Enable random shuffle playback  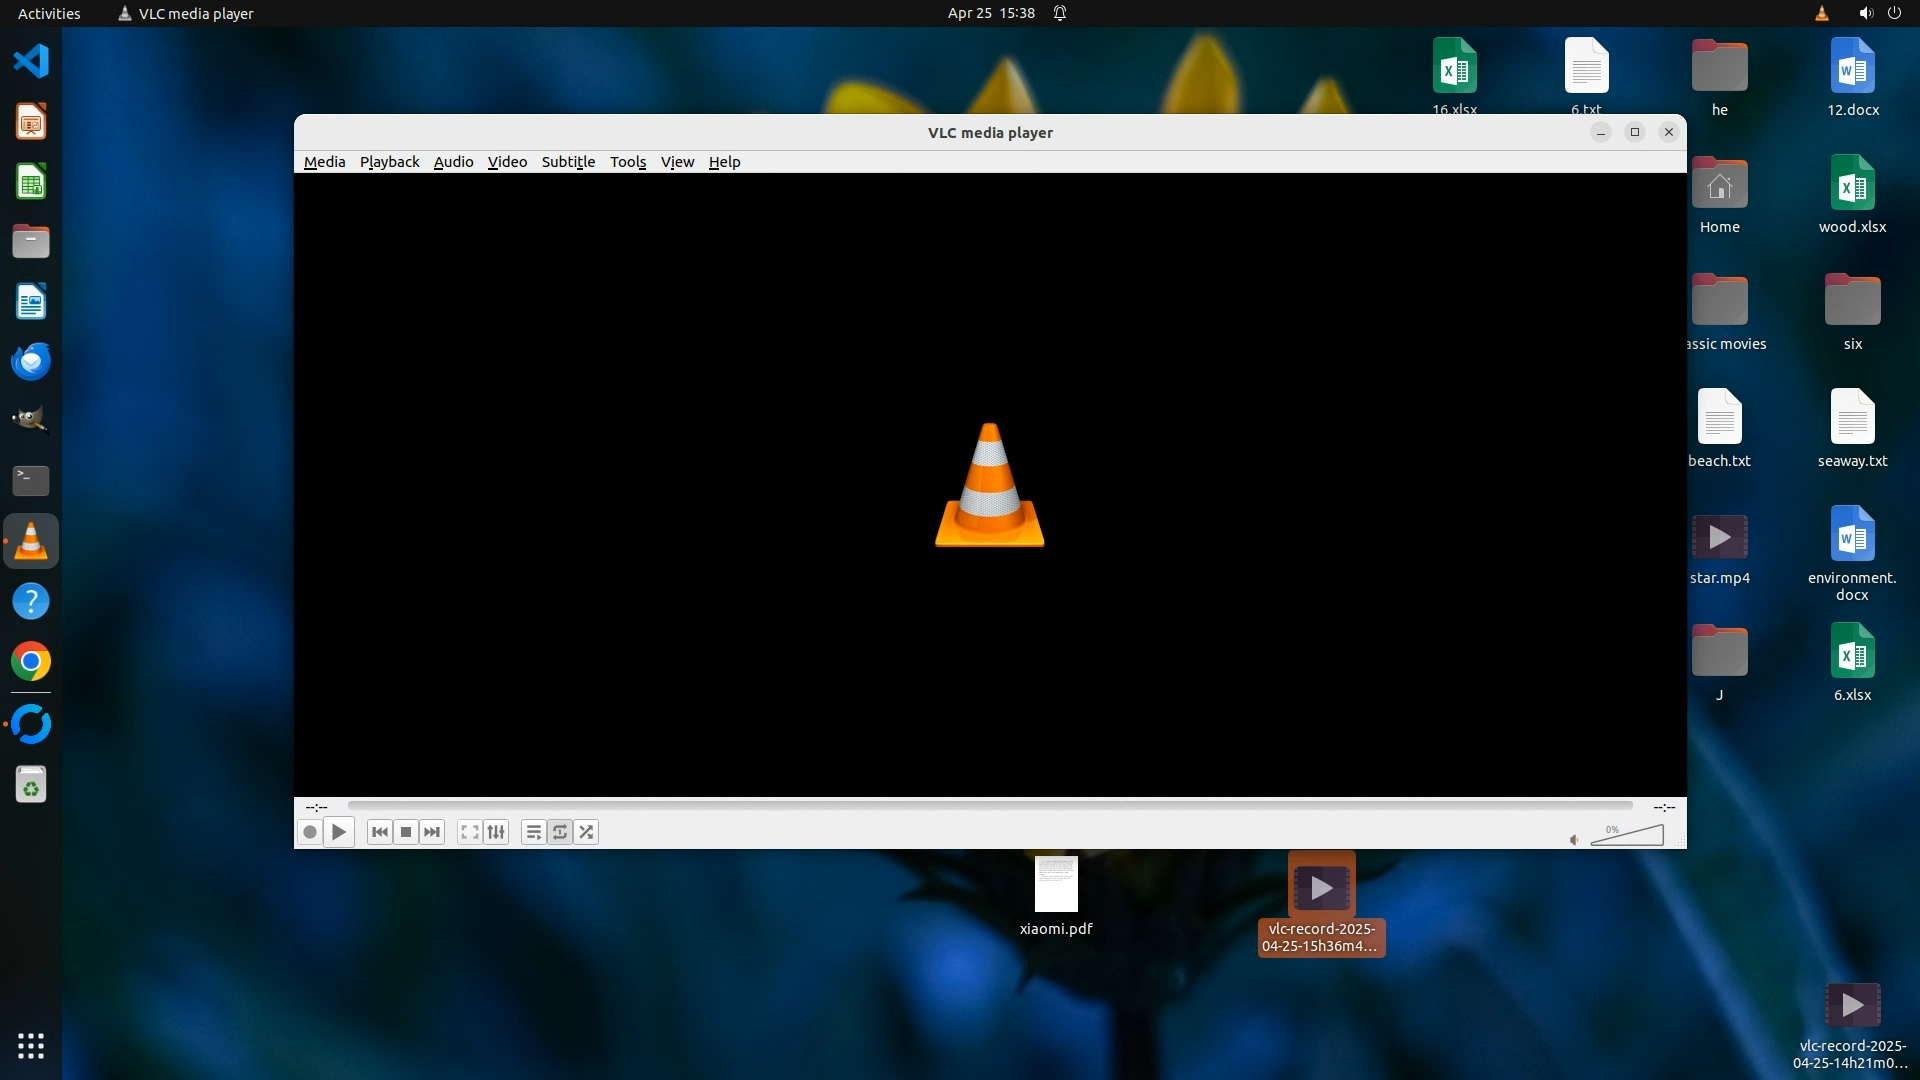(x=587, y=832)
